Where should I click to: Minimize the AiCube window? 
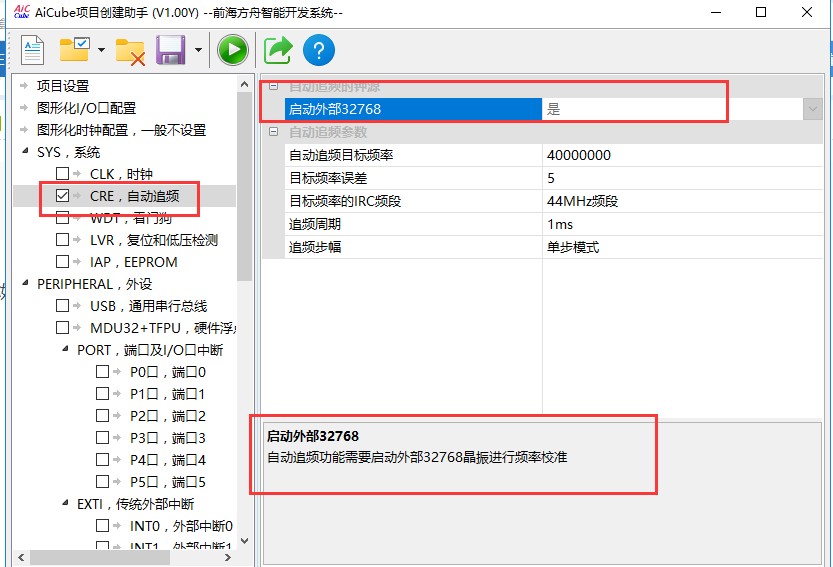coord(716,12)
